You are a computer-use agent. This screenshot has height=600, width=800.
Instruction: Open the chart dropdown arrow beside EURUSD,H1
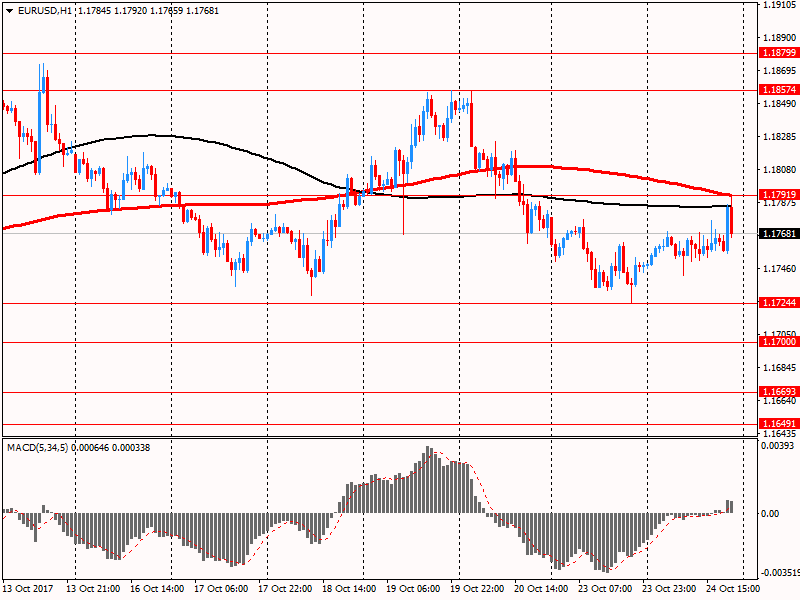[x=9, y=11]
